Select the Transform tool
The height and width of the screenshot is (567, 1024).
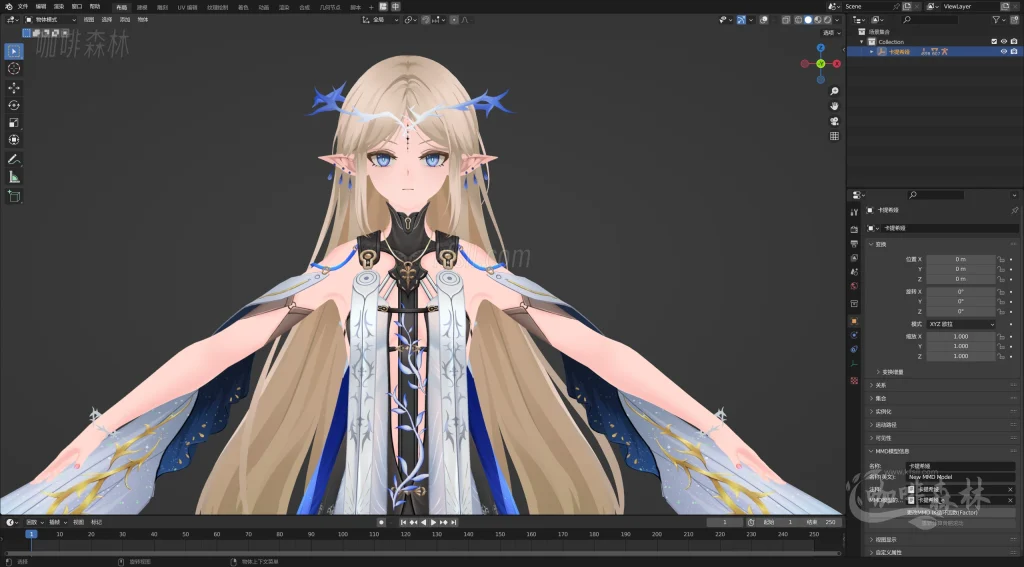[x=14, y=140]
